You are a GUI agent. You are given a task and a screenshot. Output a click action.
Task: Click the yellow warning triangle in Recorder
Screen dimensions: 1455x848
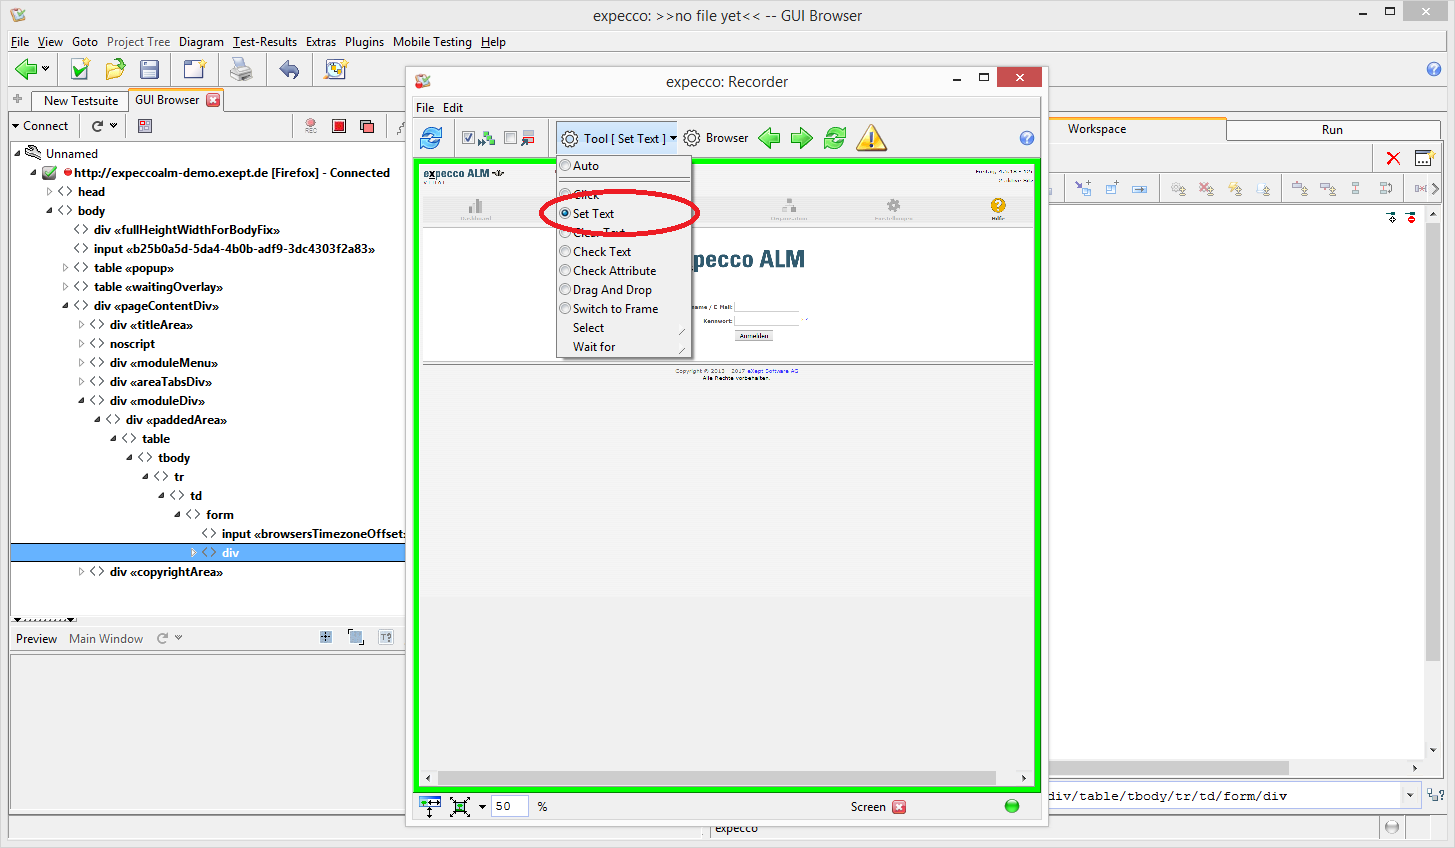pos(871,138)
